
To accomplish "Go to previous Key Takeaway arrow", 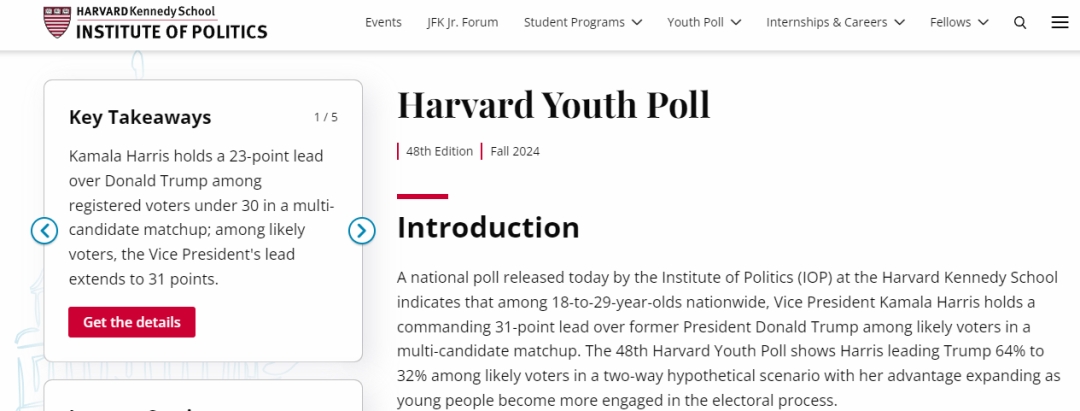I will [x=45, y=231].
